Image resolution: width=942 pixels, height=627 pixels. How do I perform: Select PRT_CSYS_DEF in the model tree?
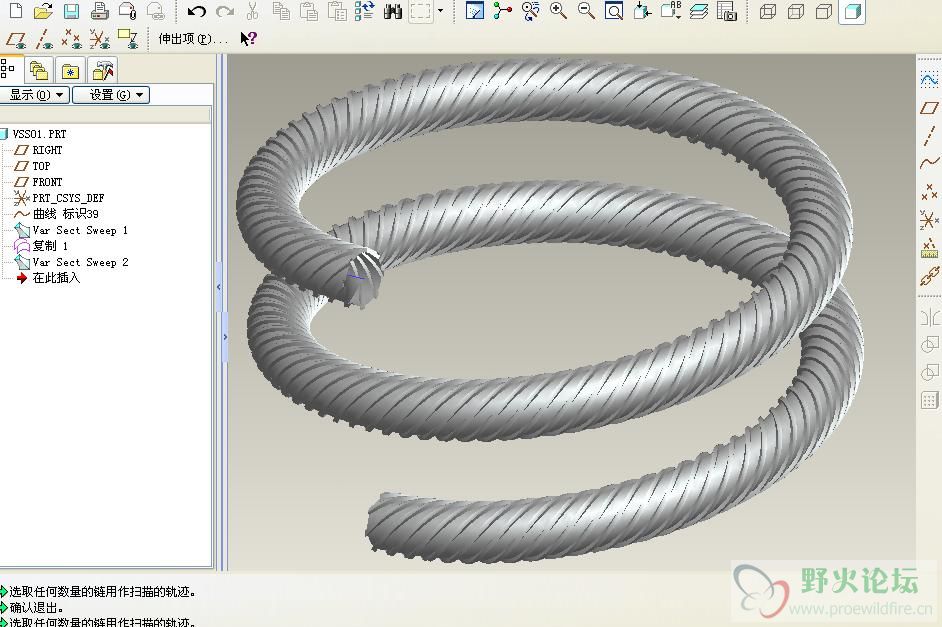(68, 198)
